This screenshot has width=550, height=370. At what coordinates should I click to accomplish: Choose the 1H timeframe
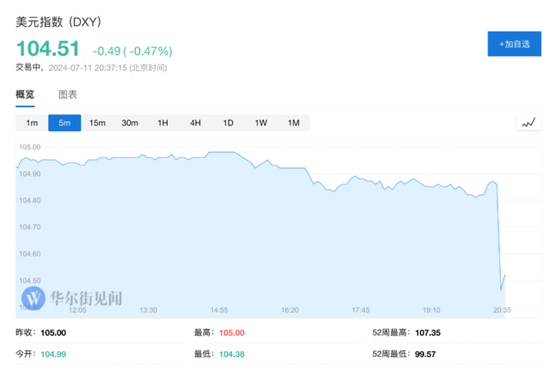coord(163,123)
